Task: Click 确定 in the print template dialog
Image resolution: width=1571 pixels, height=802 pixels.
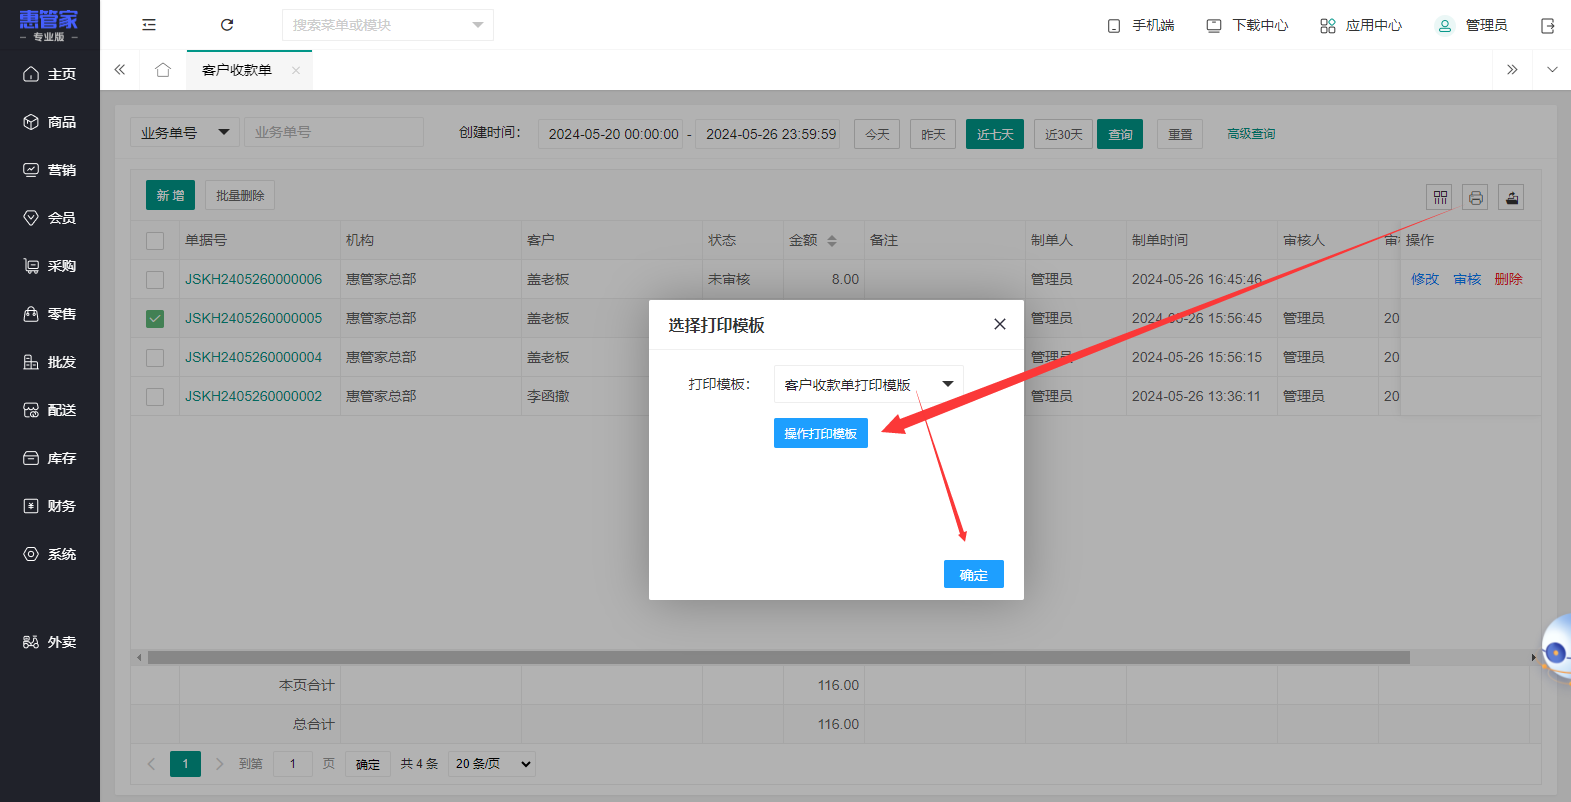Action: coord(974,574)
